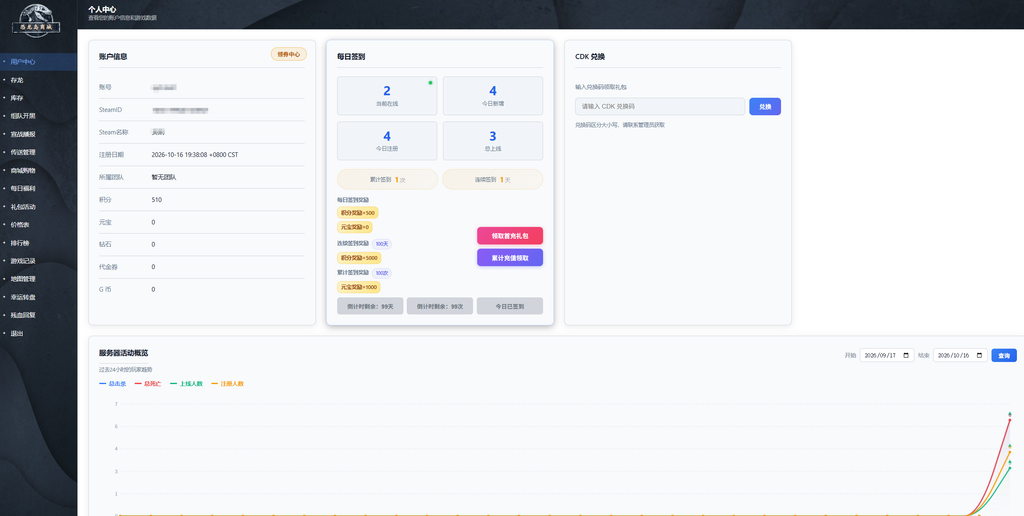1024x516 pixels.
Task: Click the 积分奖励+500 tag
Action: (x=358, y=213)
